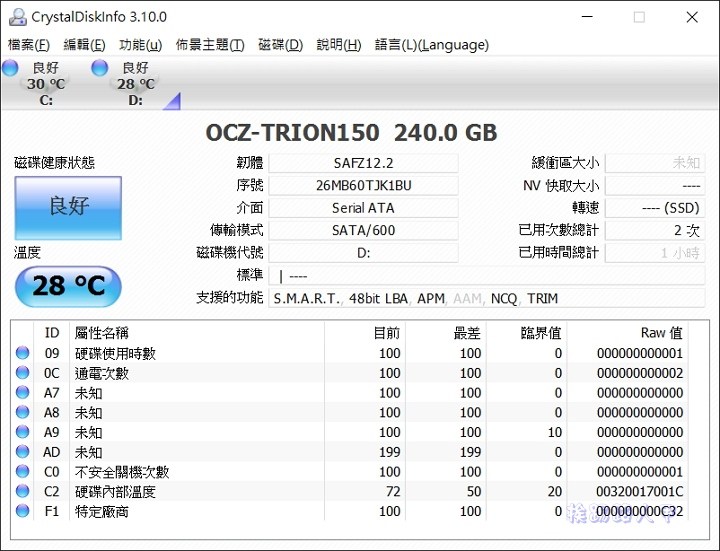Click the OCZ-TRION150 240.0 GB model title
This screenshot has width=720, height=551.
(x=351, y=133)
